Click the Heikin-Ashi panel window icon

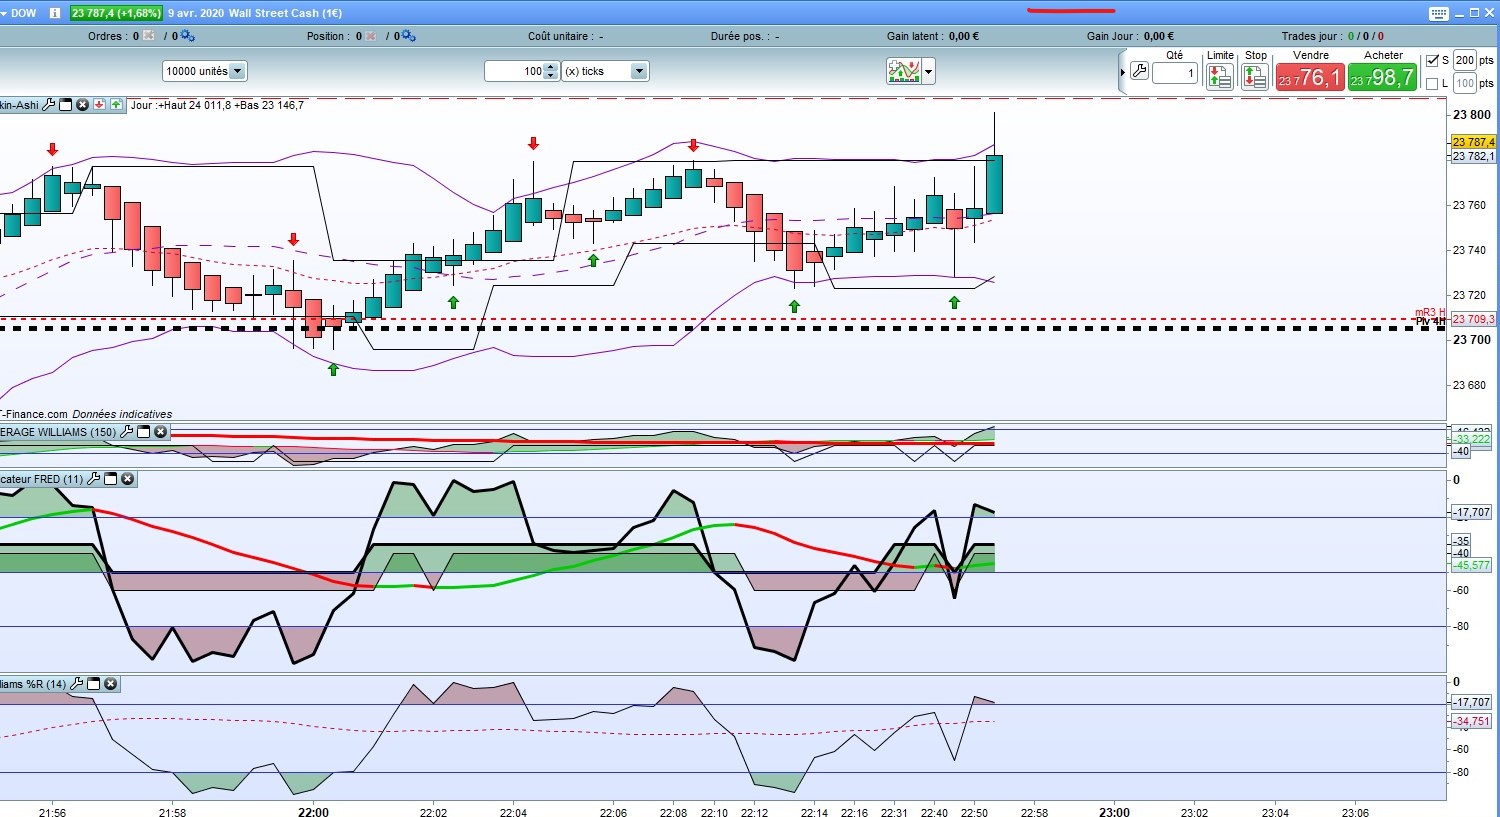[x=66, y=104]
